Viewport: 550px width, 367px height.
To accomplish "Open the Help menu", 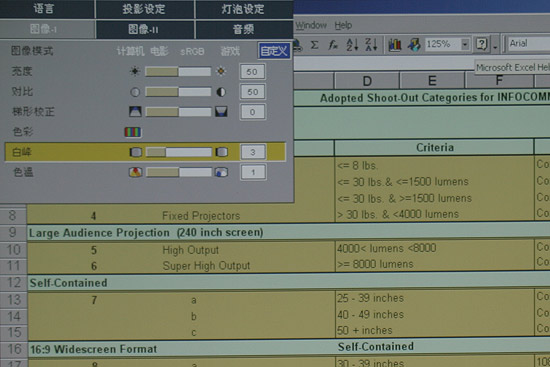I will 343,25.
